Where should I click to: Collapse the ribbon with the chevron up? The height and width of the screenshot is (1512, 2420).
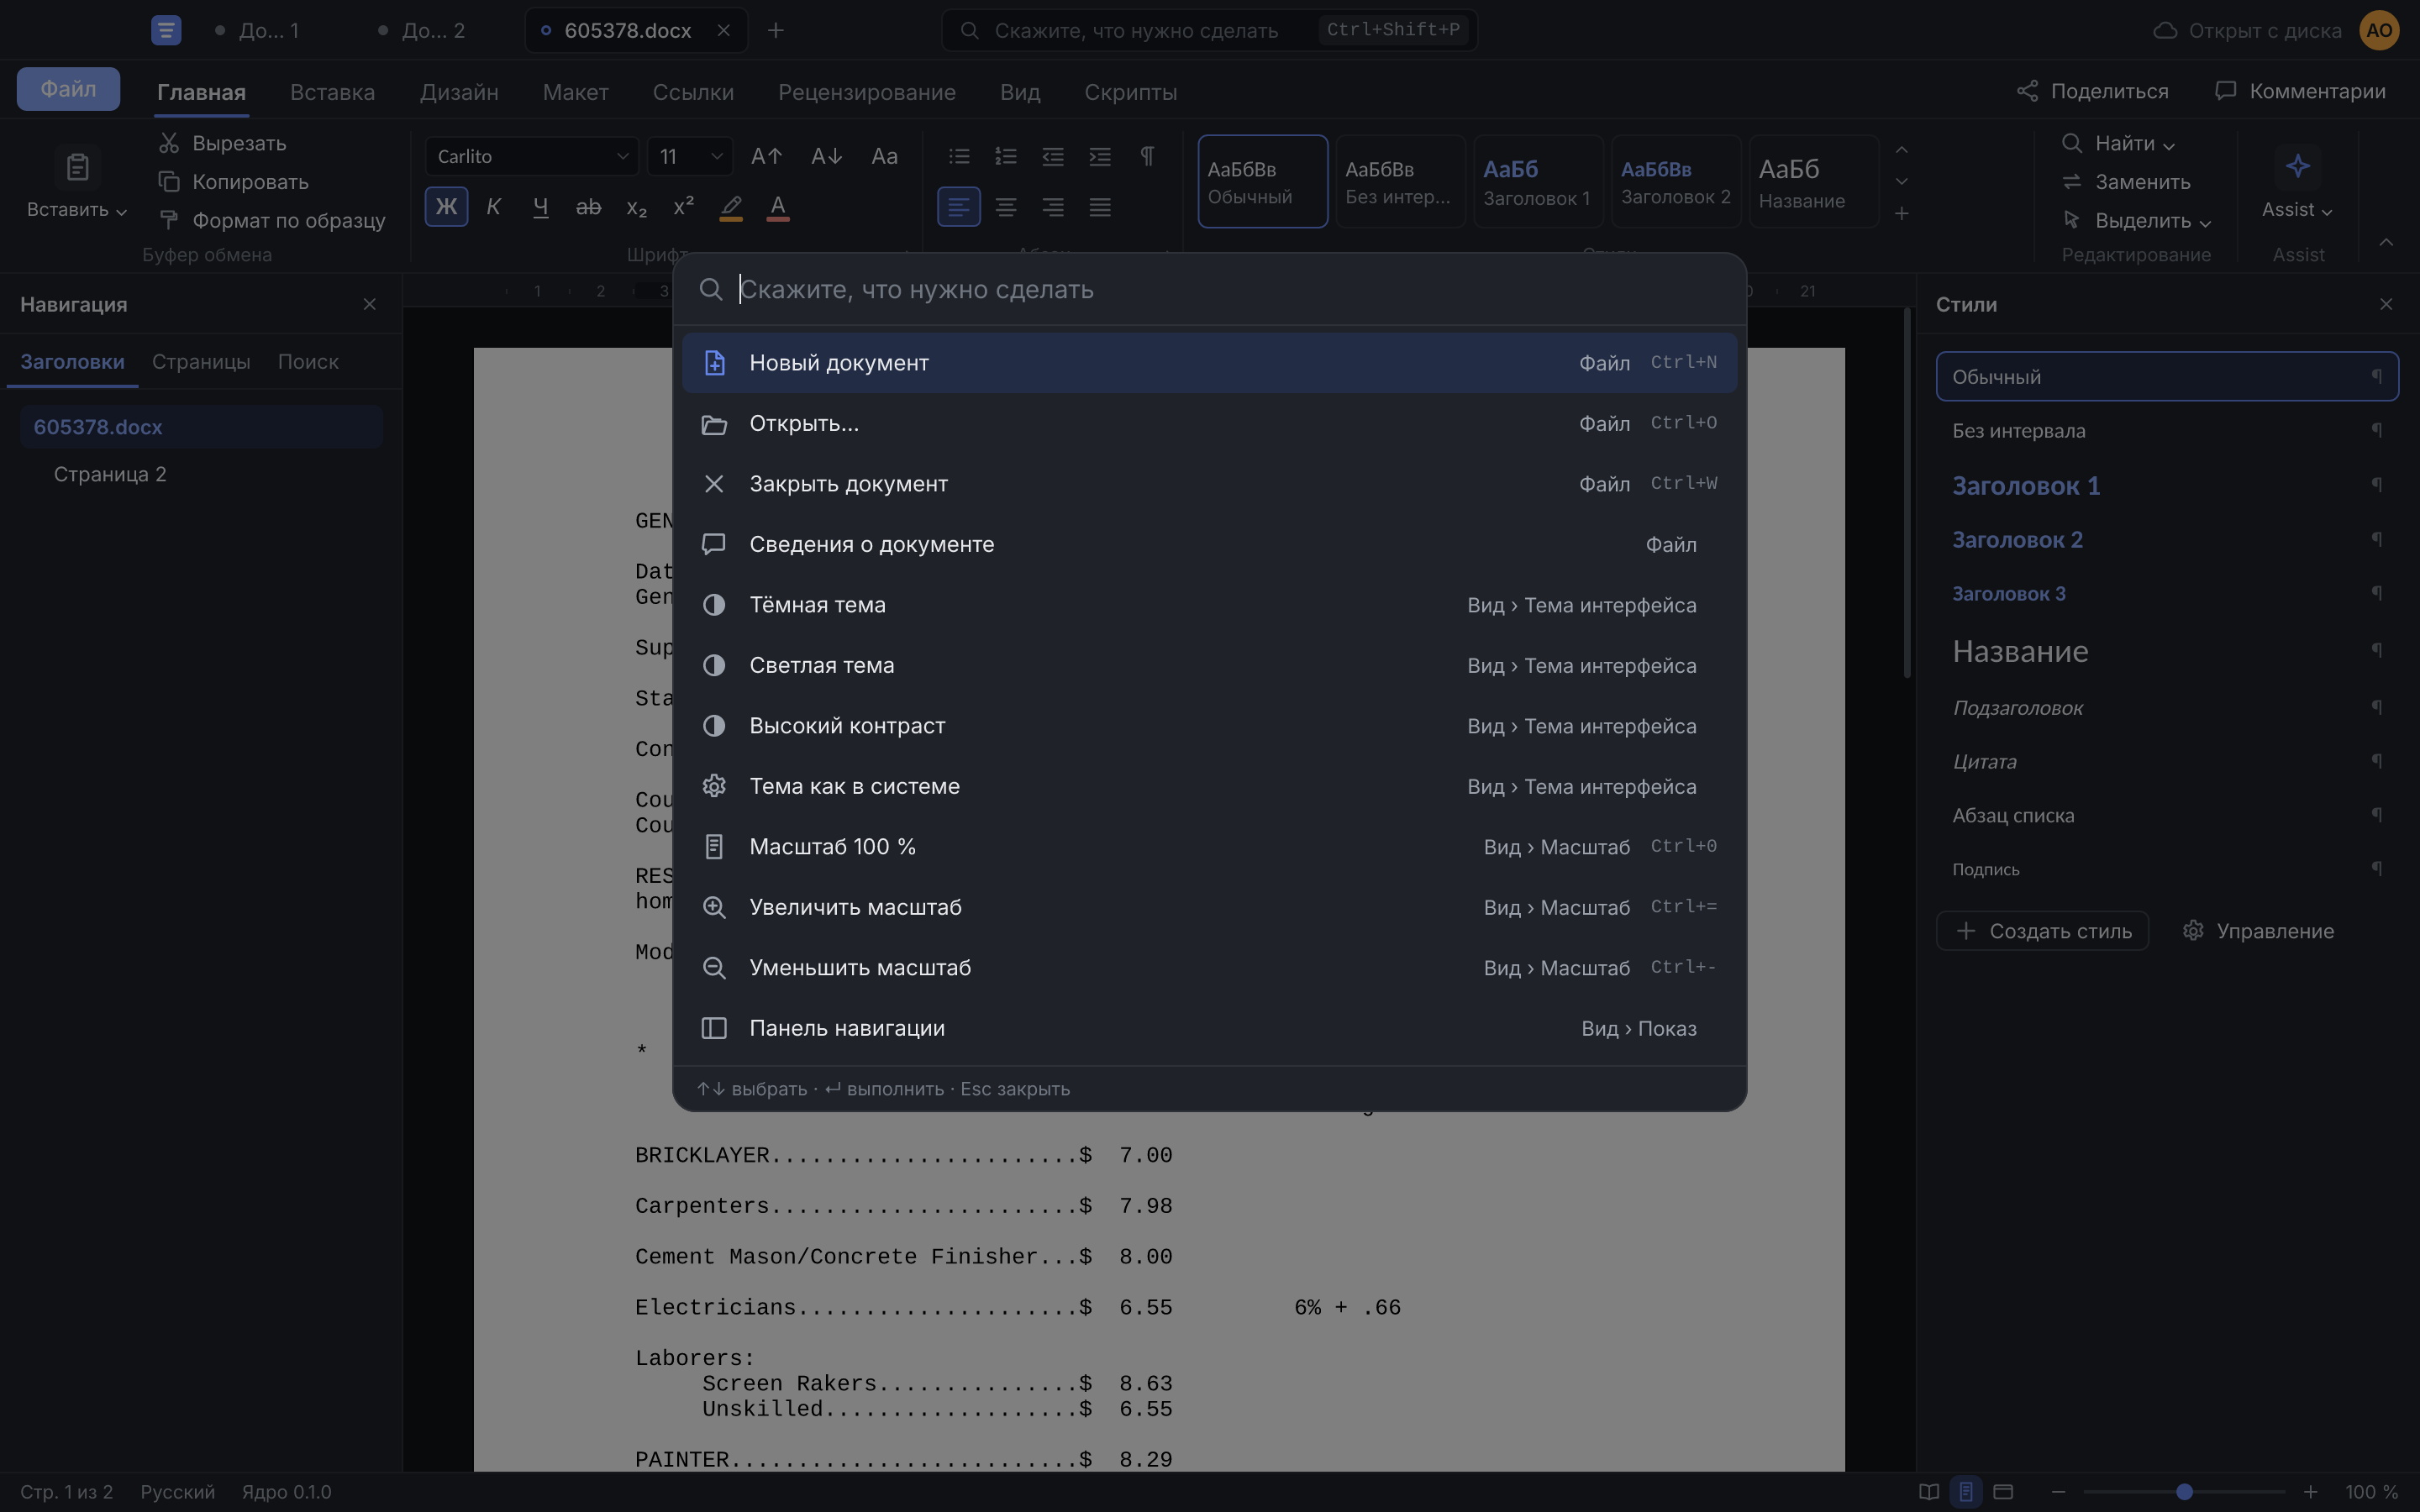click(x=2386, y=242)
